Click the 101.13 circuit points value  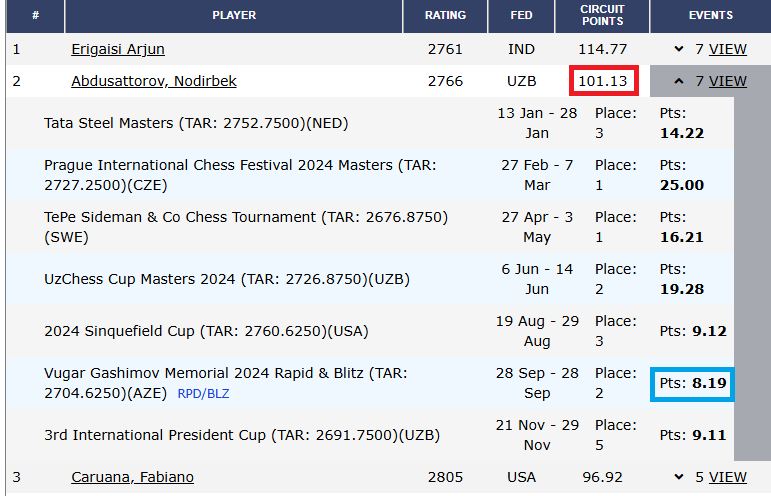(605, 81)
